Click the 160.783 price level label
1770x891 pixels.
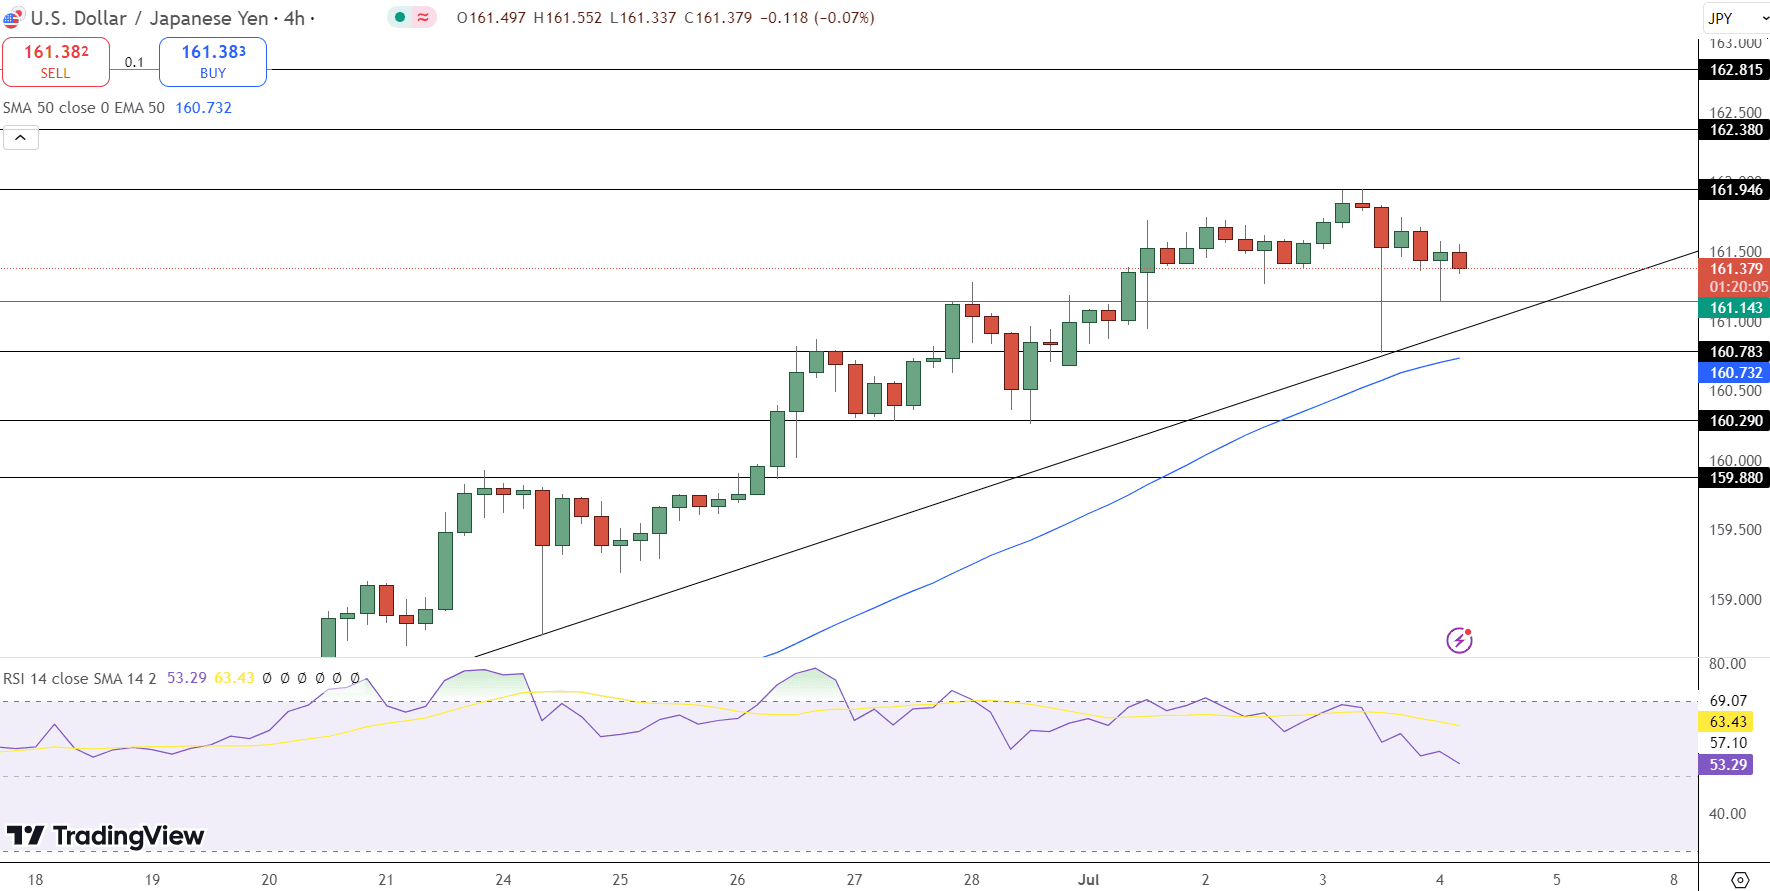(x=1735, y=352)
